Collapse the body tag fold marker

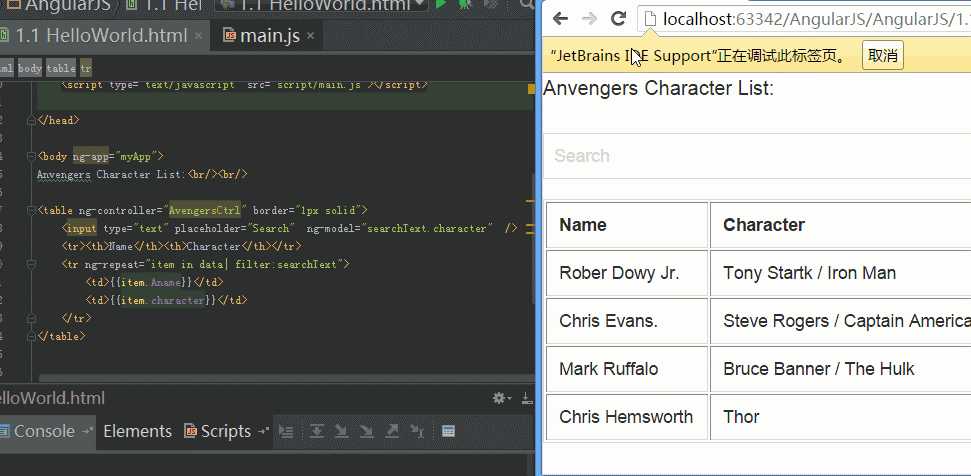[31, 157]
